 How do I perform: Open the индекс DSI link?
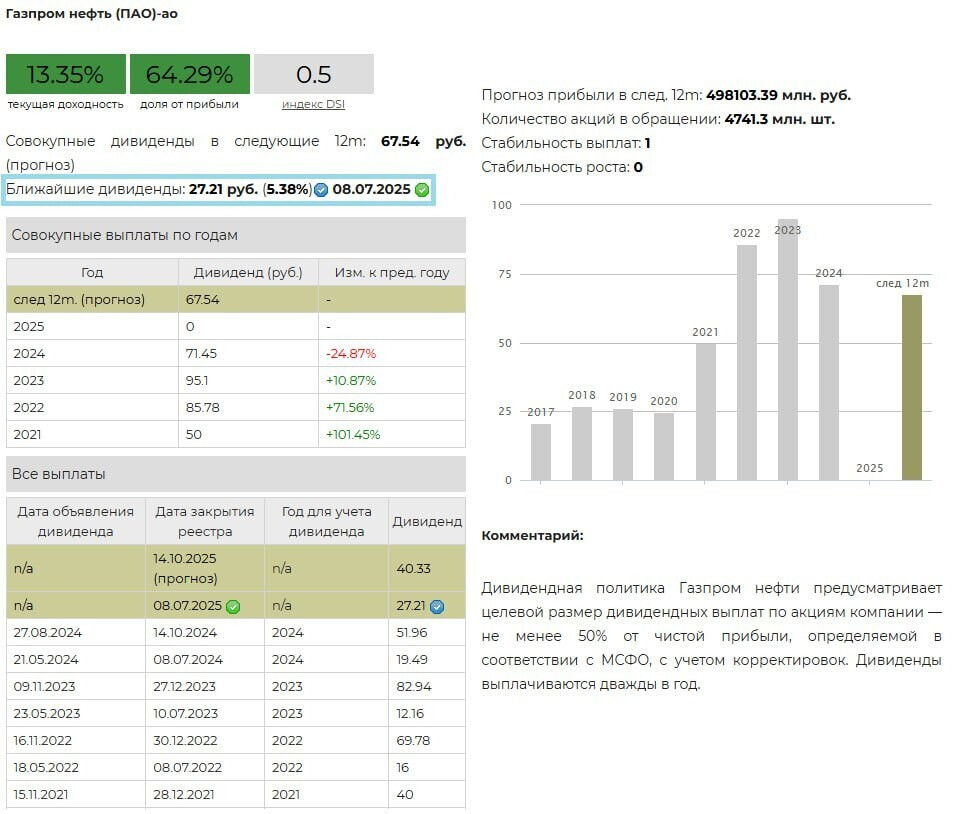313,104
